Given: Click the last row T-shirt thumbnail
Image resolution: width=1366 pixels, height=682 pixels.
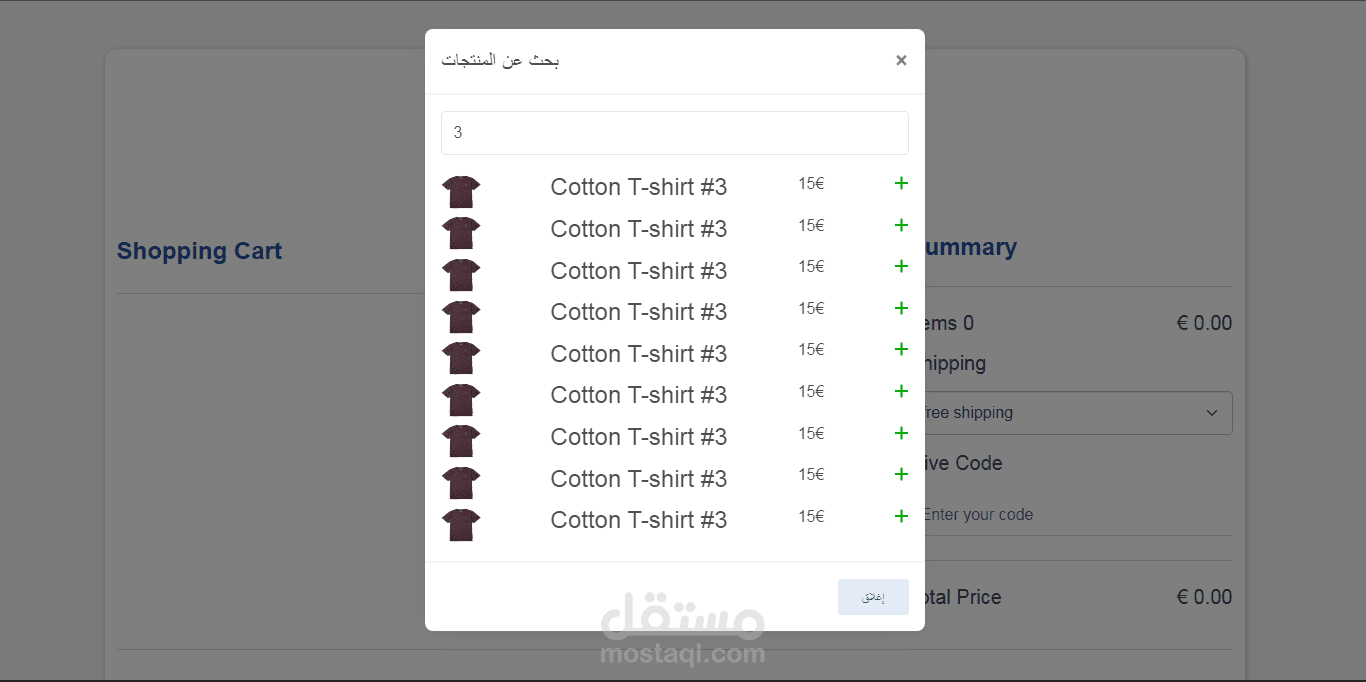Looking at the screenshot, I should click(x=461, y=525).
